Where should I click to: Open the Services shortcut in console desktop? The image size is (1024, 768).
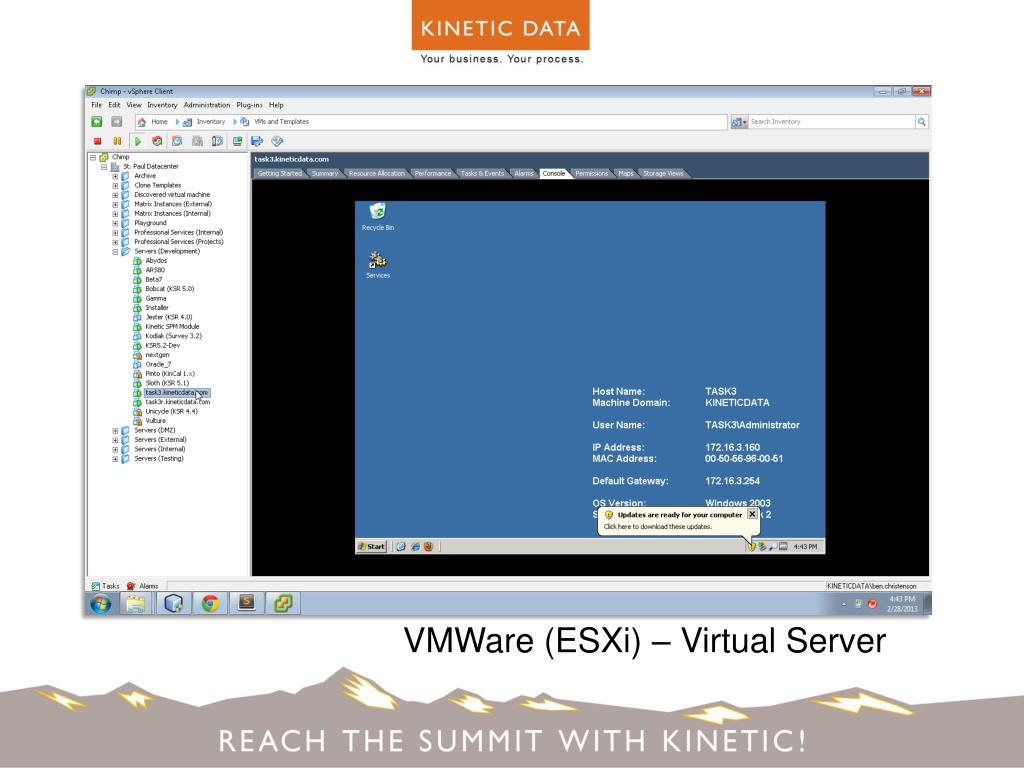pyautogui.click(x=377, y=264)
